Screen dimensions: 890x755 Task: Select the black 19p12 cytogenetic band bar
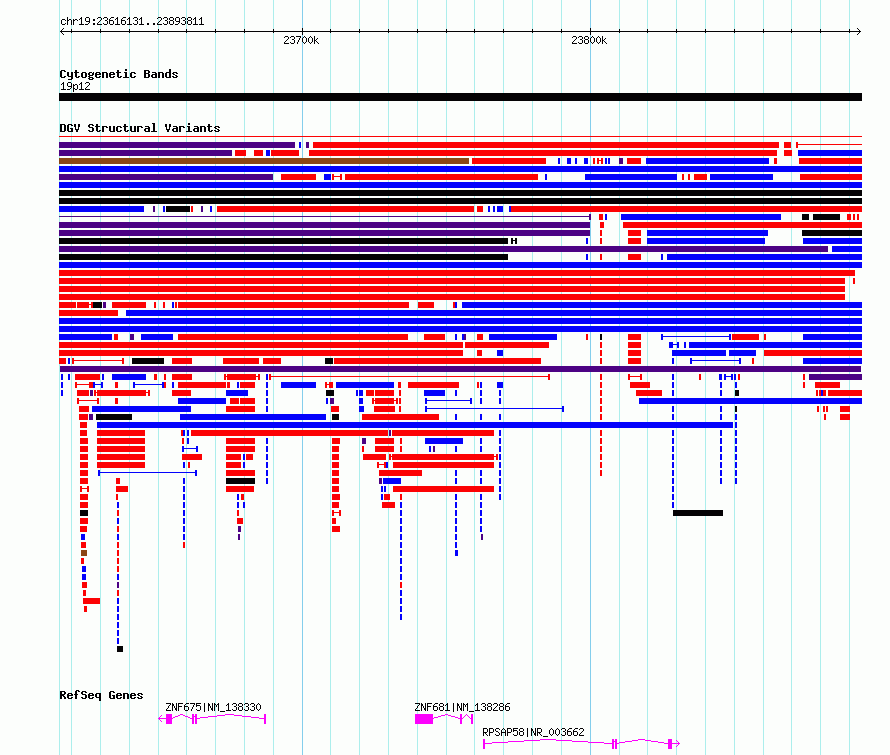(x=460, y=97)
